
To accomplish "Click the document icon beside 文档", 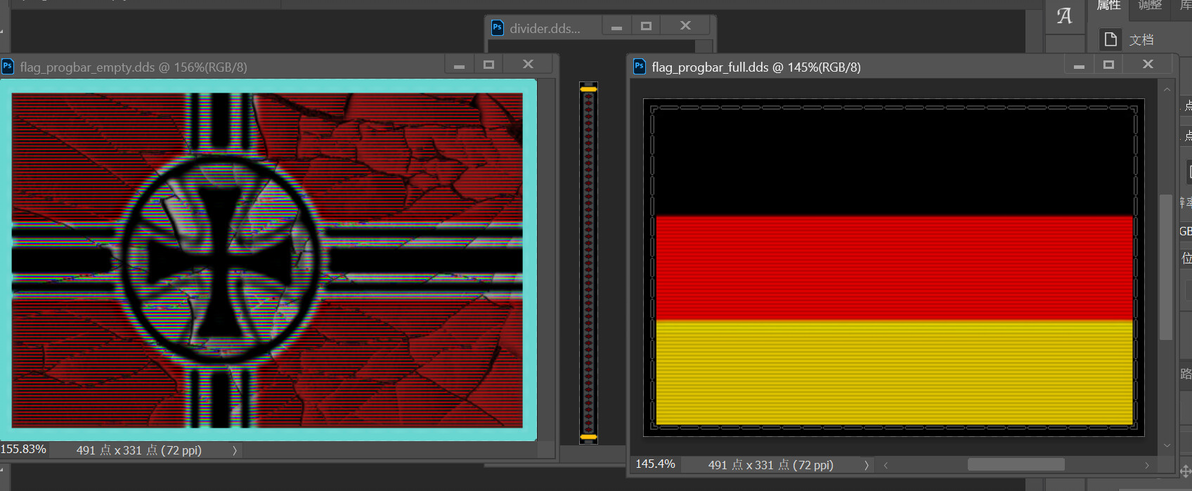I will click(1111, 40).
